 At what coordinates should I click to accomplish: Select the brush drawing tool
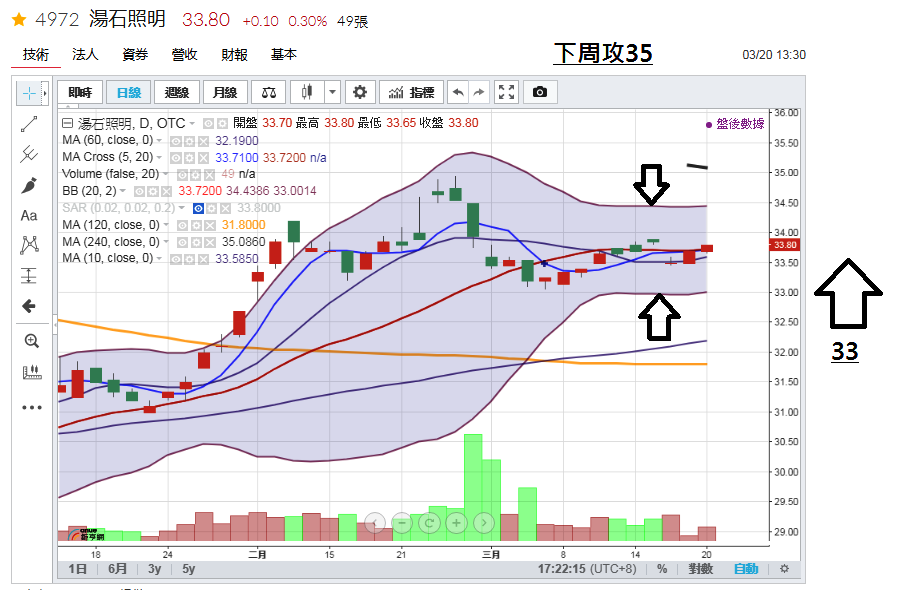pyautogui.click(x=29, y=185)
